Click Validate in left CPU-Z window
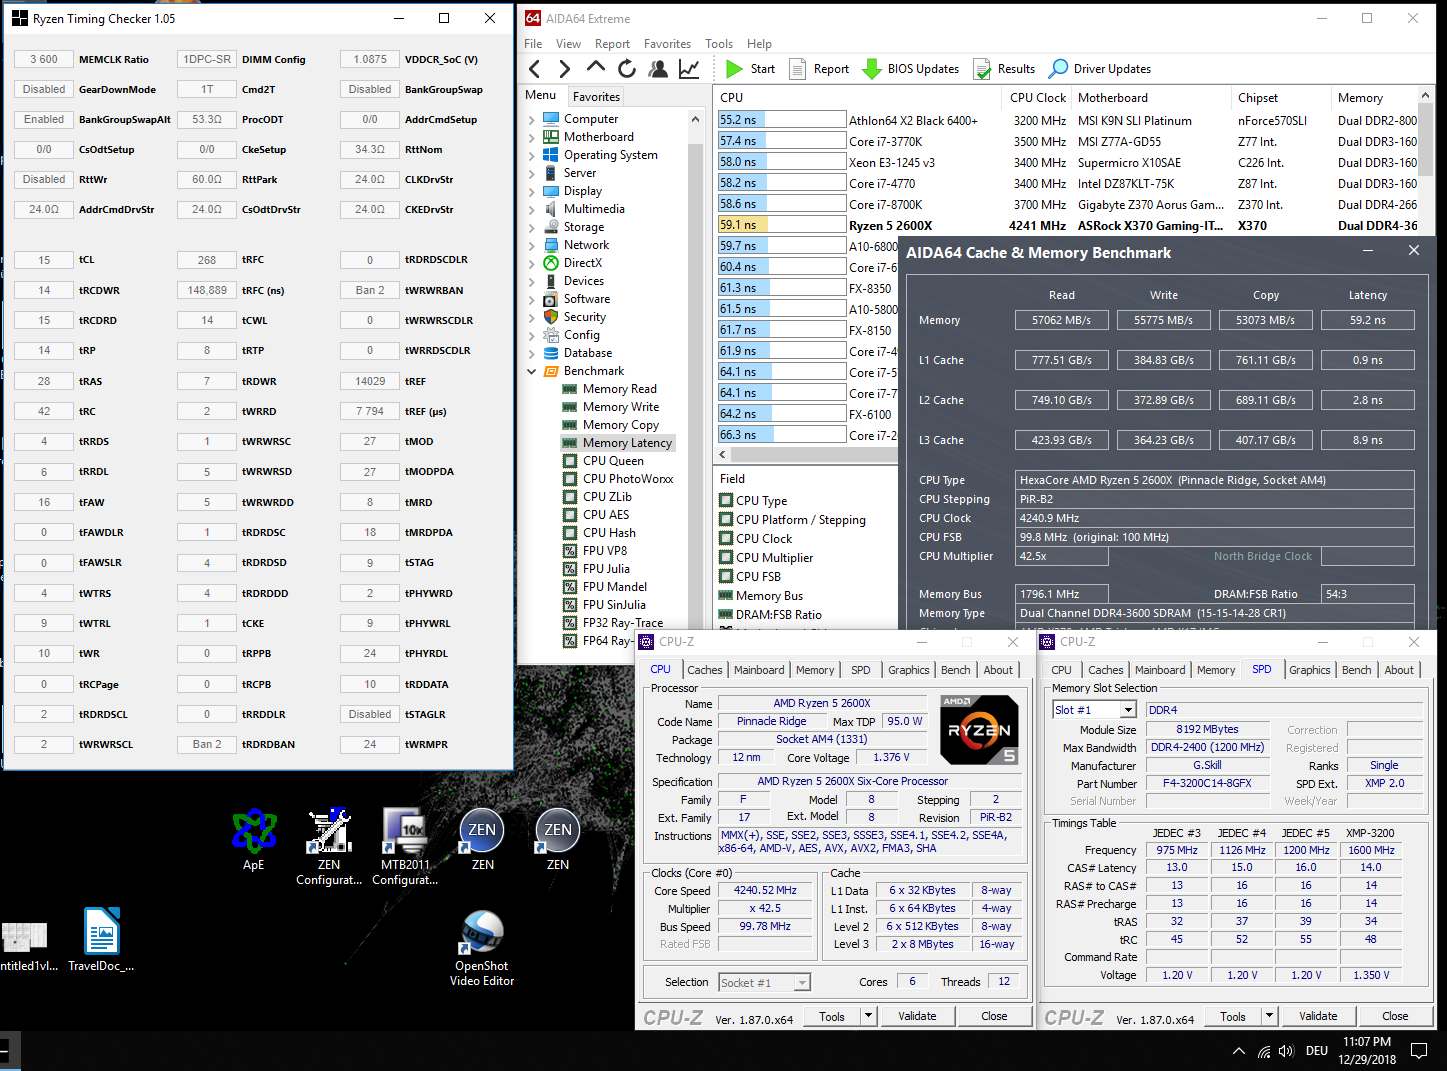 [x=917, y=1016]
